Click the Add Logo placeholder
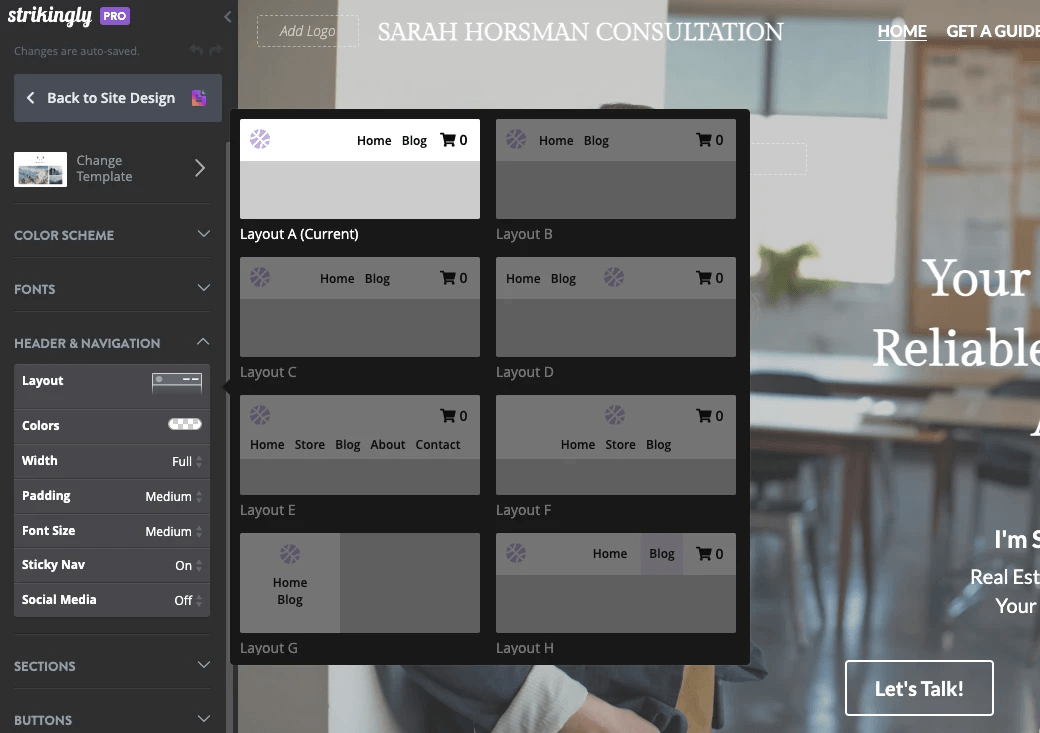Screen dimensions: 1040x733 [308, 31]
